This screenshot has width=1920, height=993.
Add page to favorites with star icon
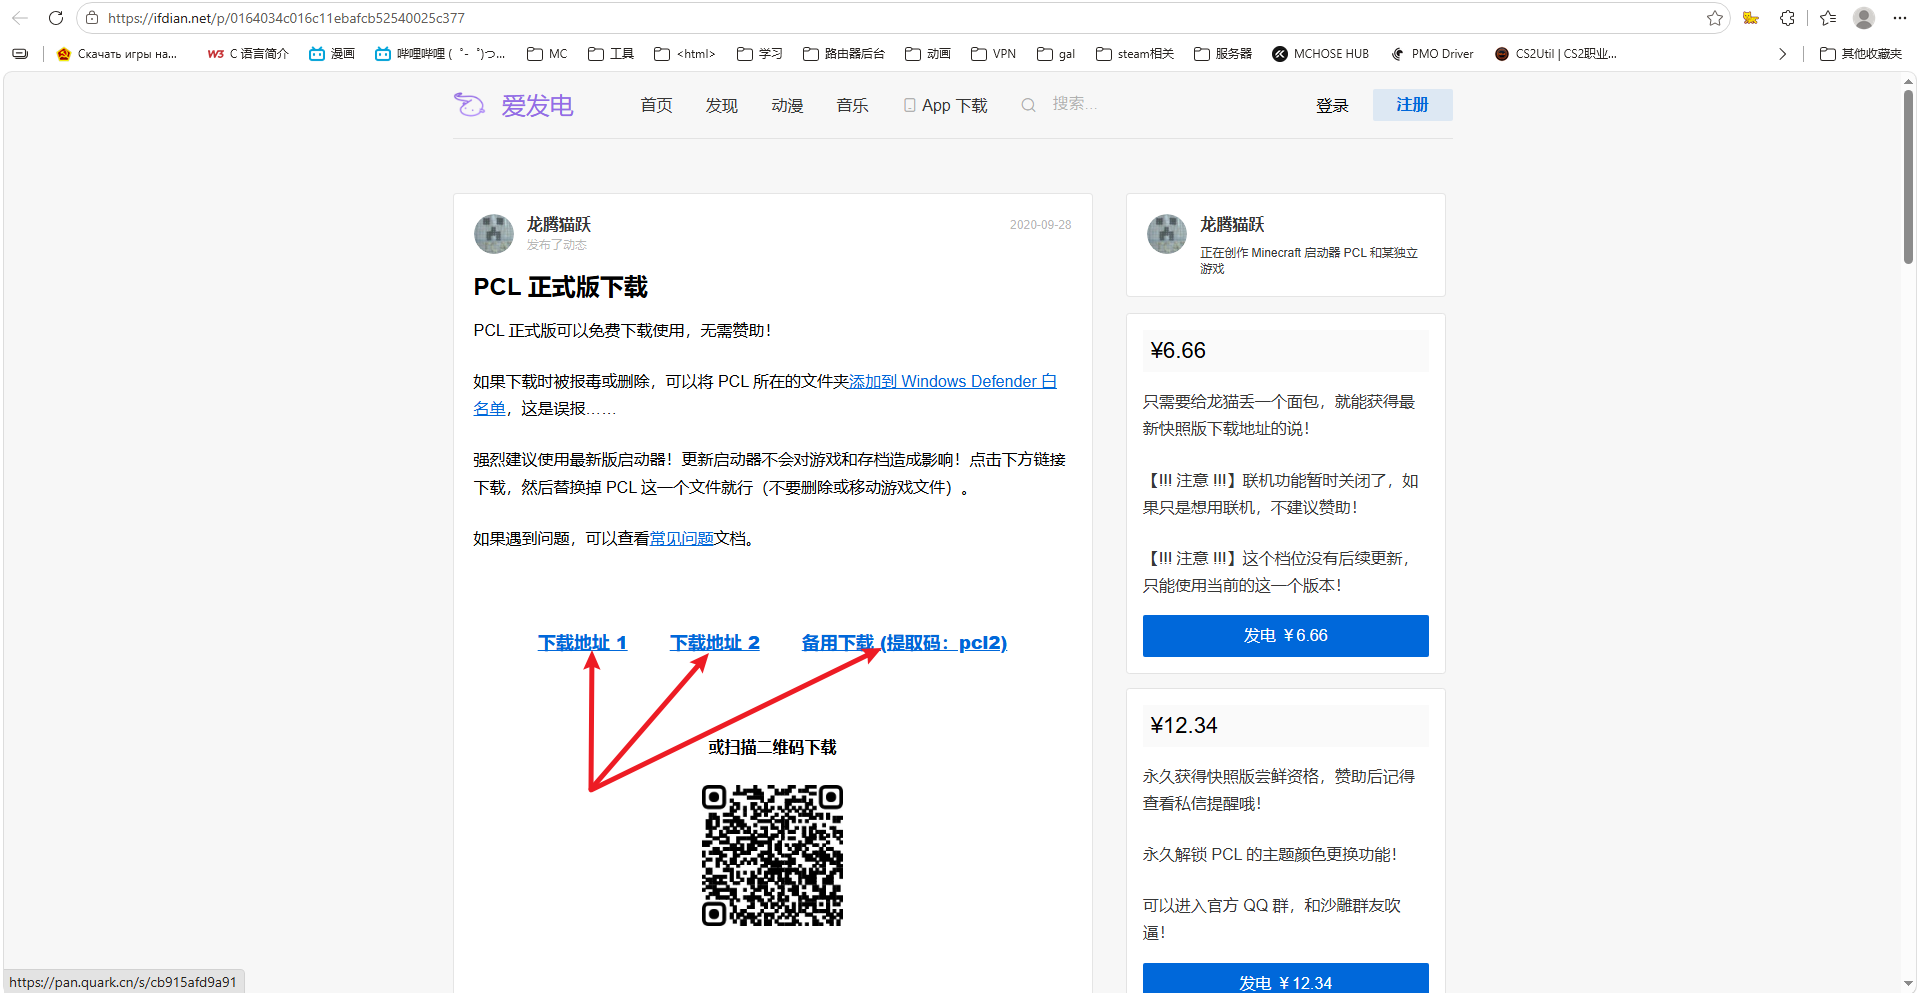tap(1715, 18)
